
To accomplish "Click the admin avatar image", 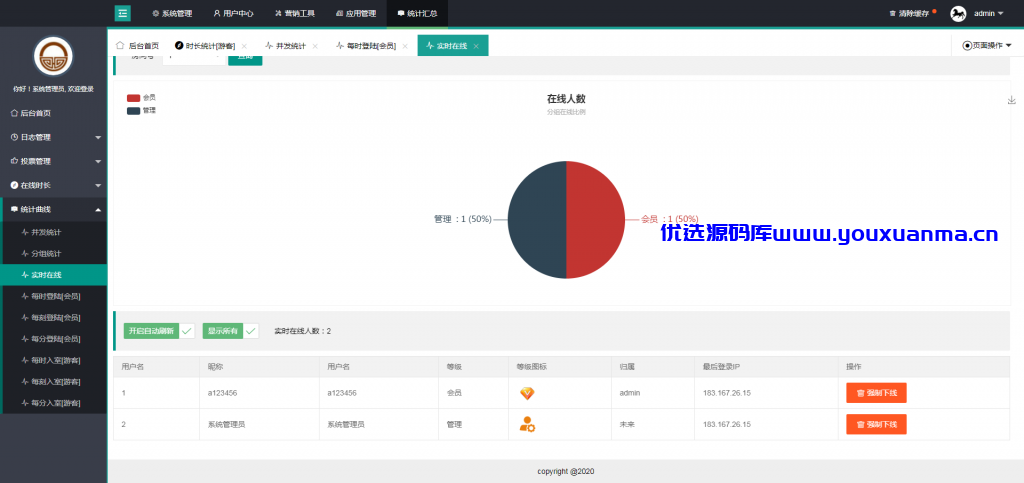I will click(x=958, y=13).
